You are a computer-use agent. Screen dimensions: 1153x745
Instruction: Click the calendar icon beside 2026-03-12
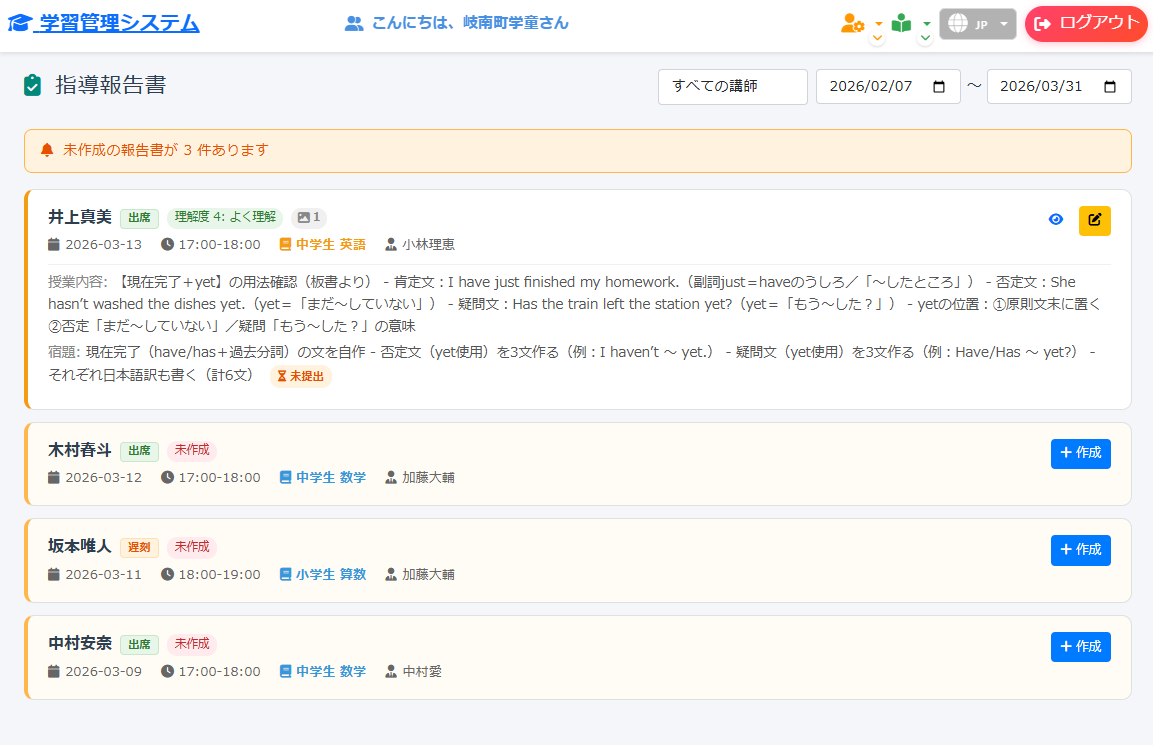(x=54, y=477)
